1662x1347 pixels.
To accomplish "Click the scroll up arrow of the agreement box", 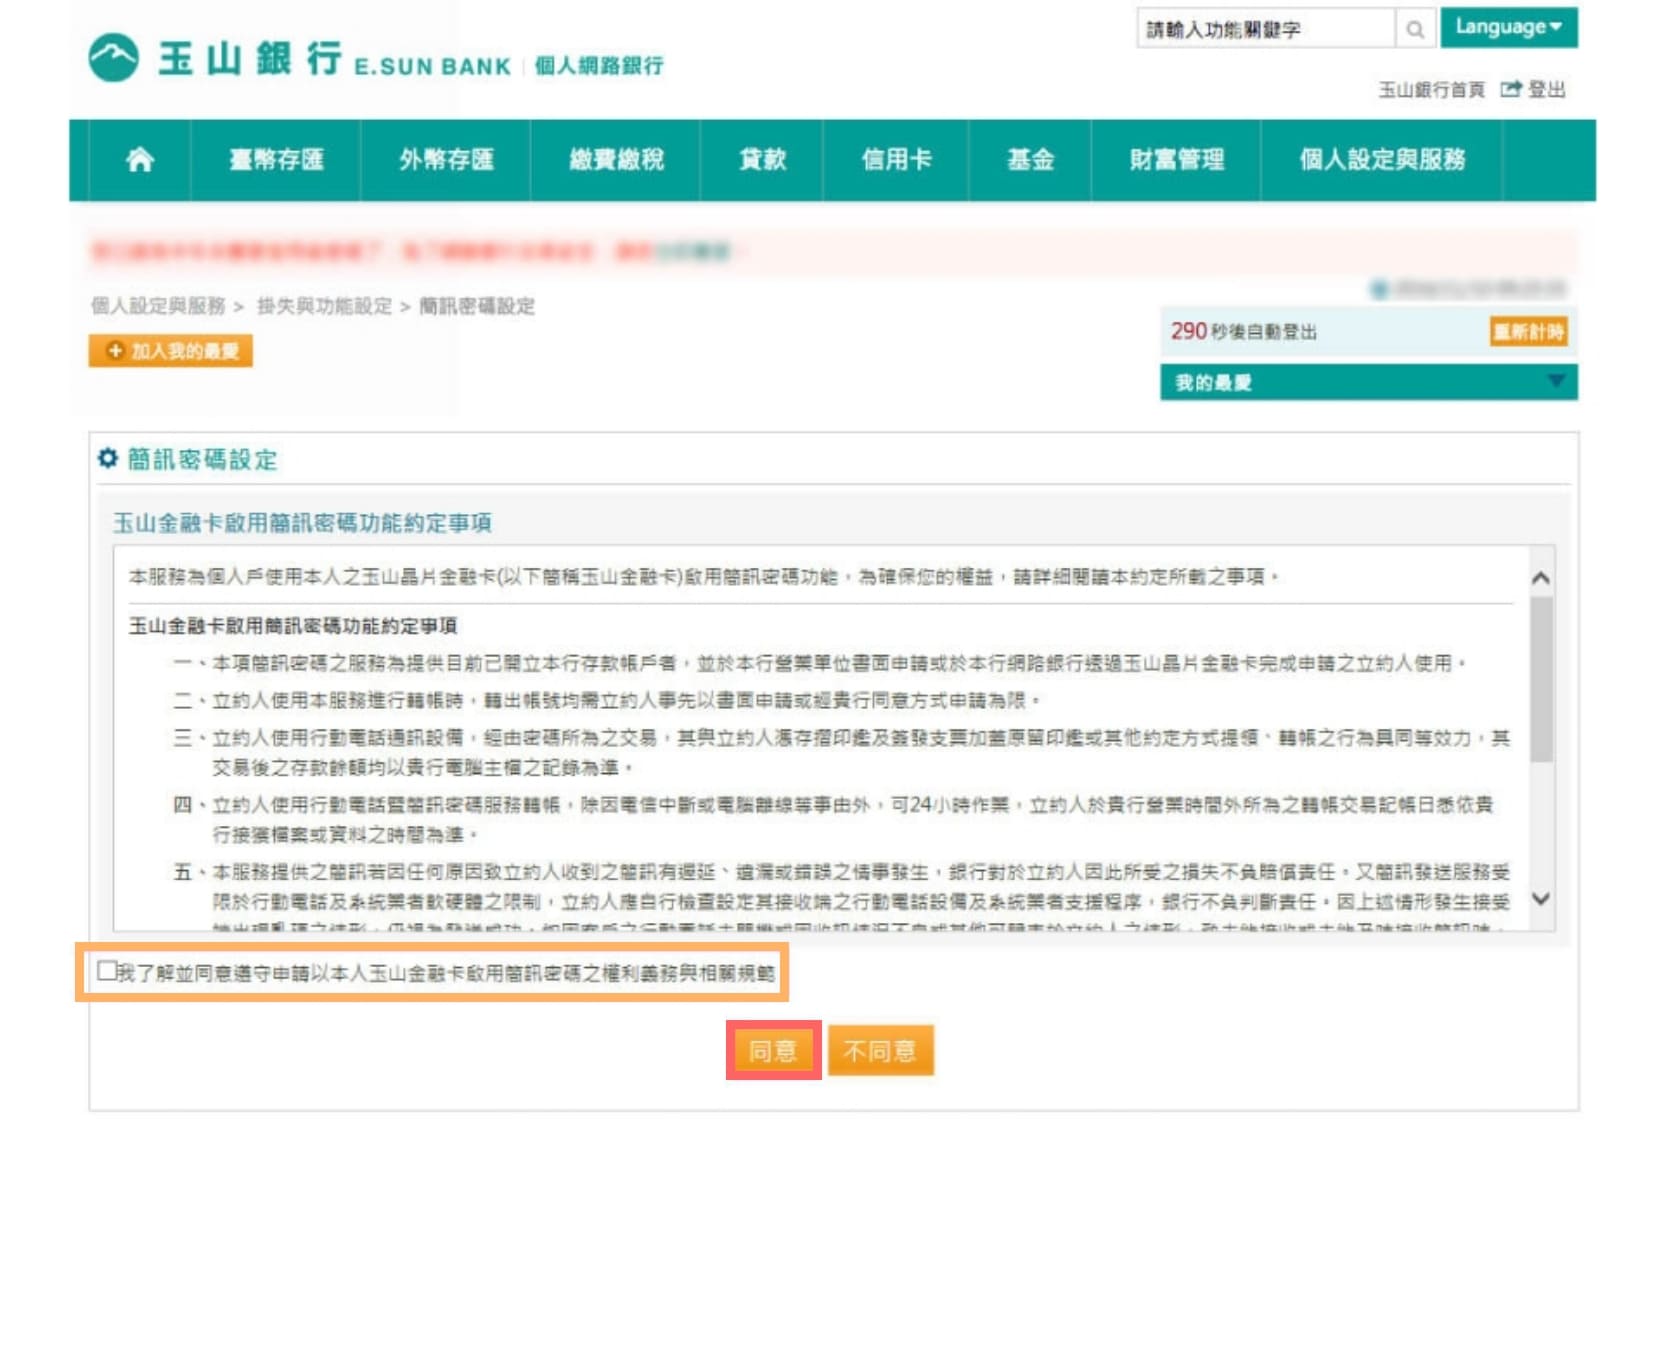I will point(1541,578).
